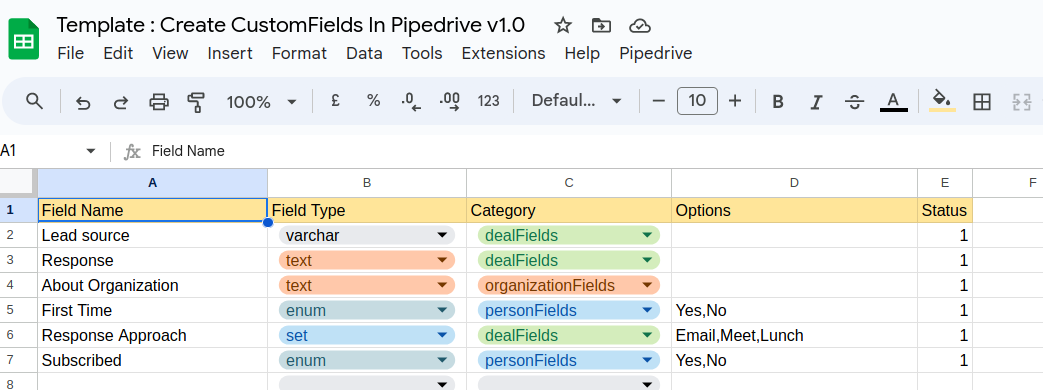
Task: Increase decimal places
Action: 450,102
